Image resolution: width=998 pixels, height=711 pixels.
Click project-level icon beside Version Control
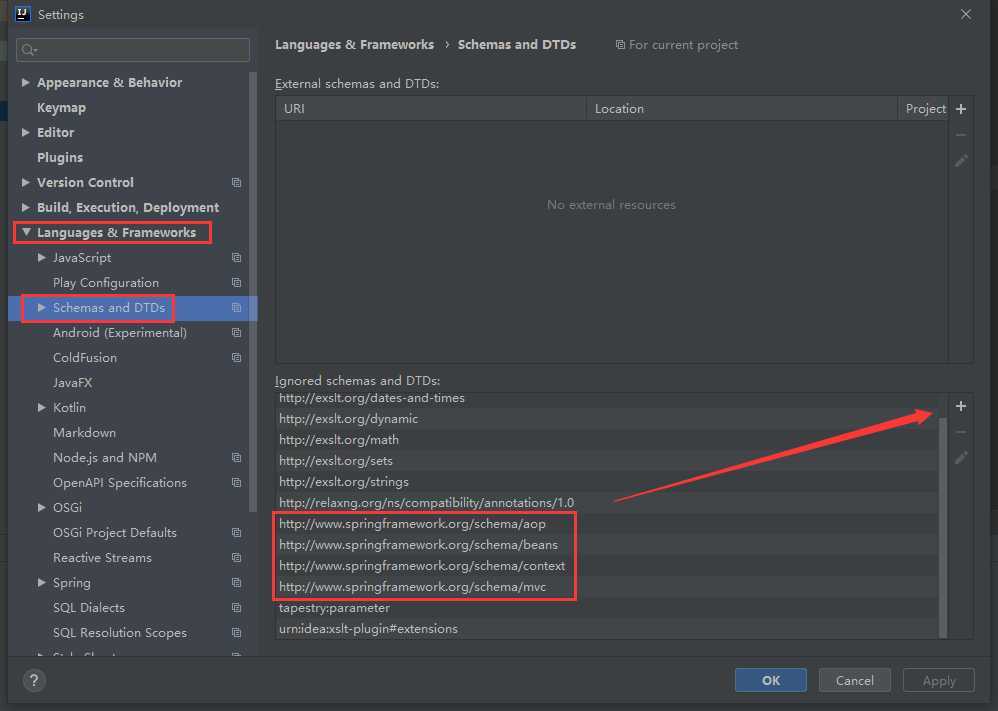pyautogui.click(x=236, y=183)
